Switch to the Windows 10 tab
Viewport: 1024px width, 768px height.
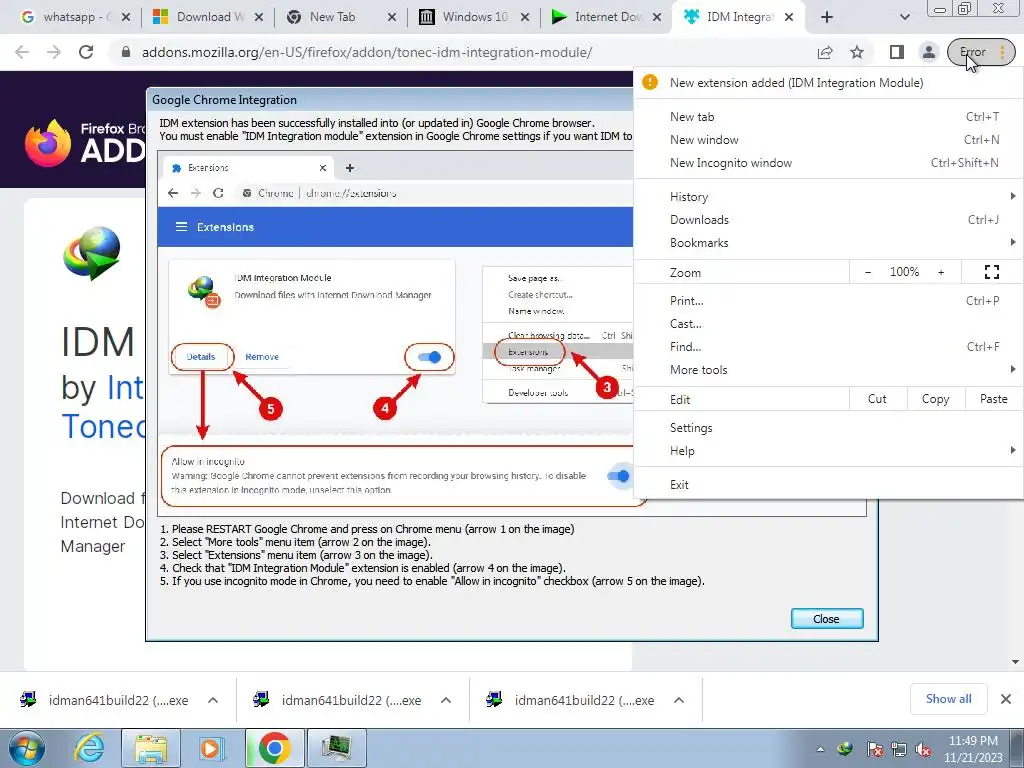pyautogui.click(x=475, y=17)
